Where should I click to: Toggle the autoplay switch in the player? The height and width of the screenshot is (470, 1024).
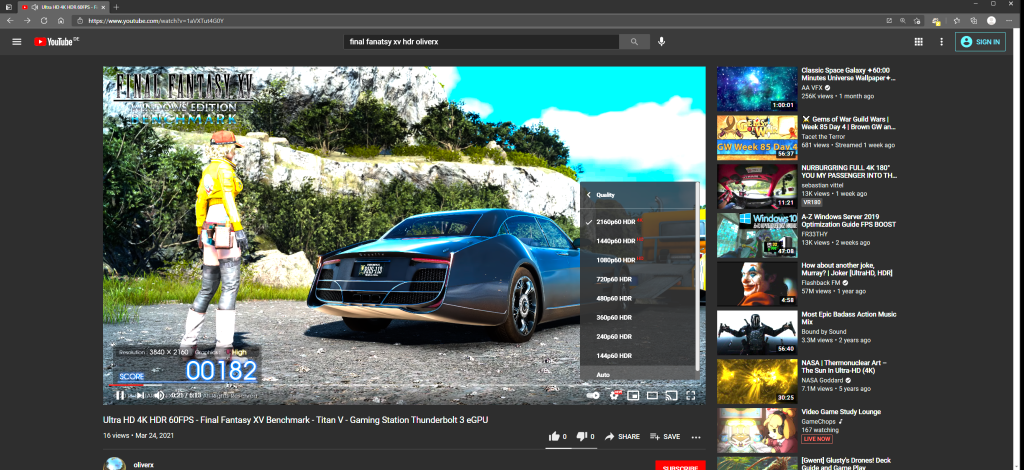593,396
